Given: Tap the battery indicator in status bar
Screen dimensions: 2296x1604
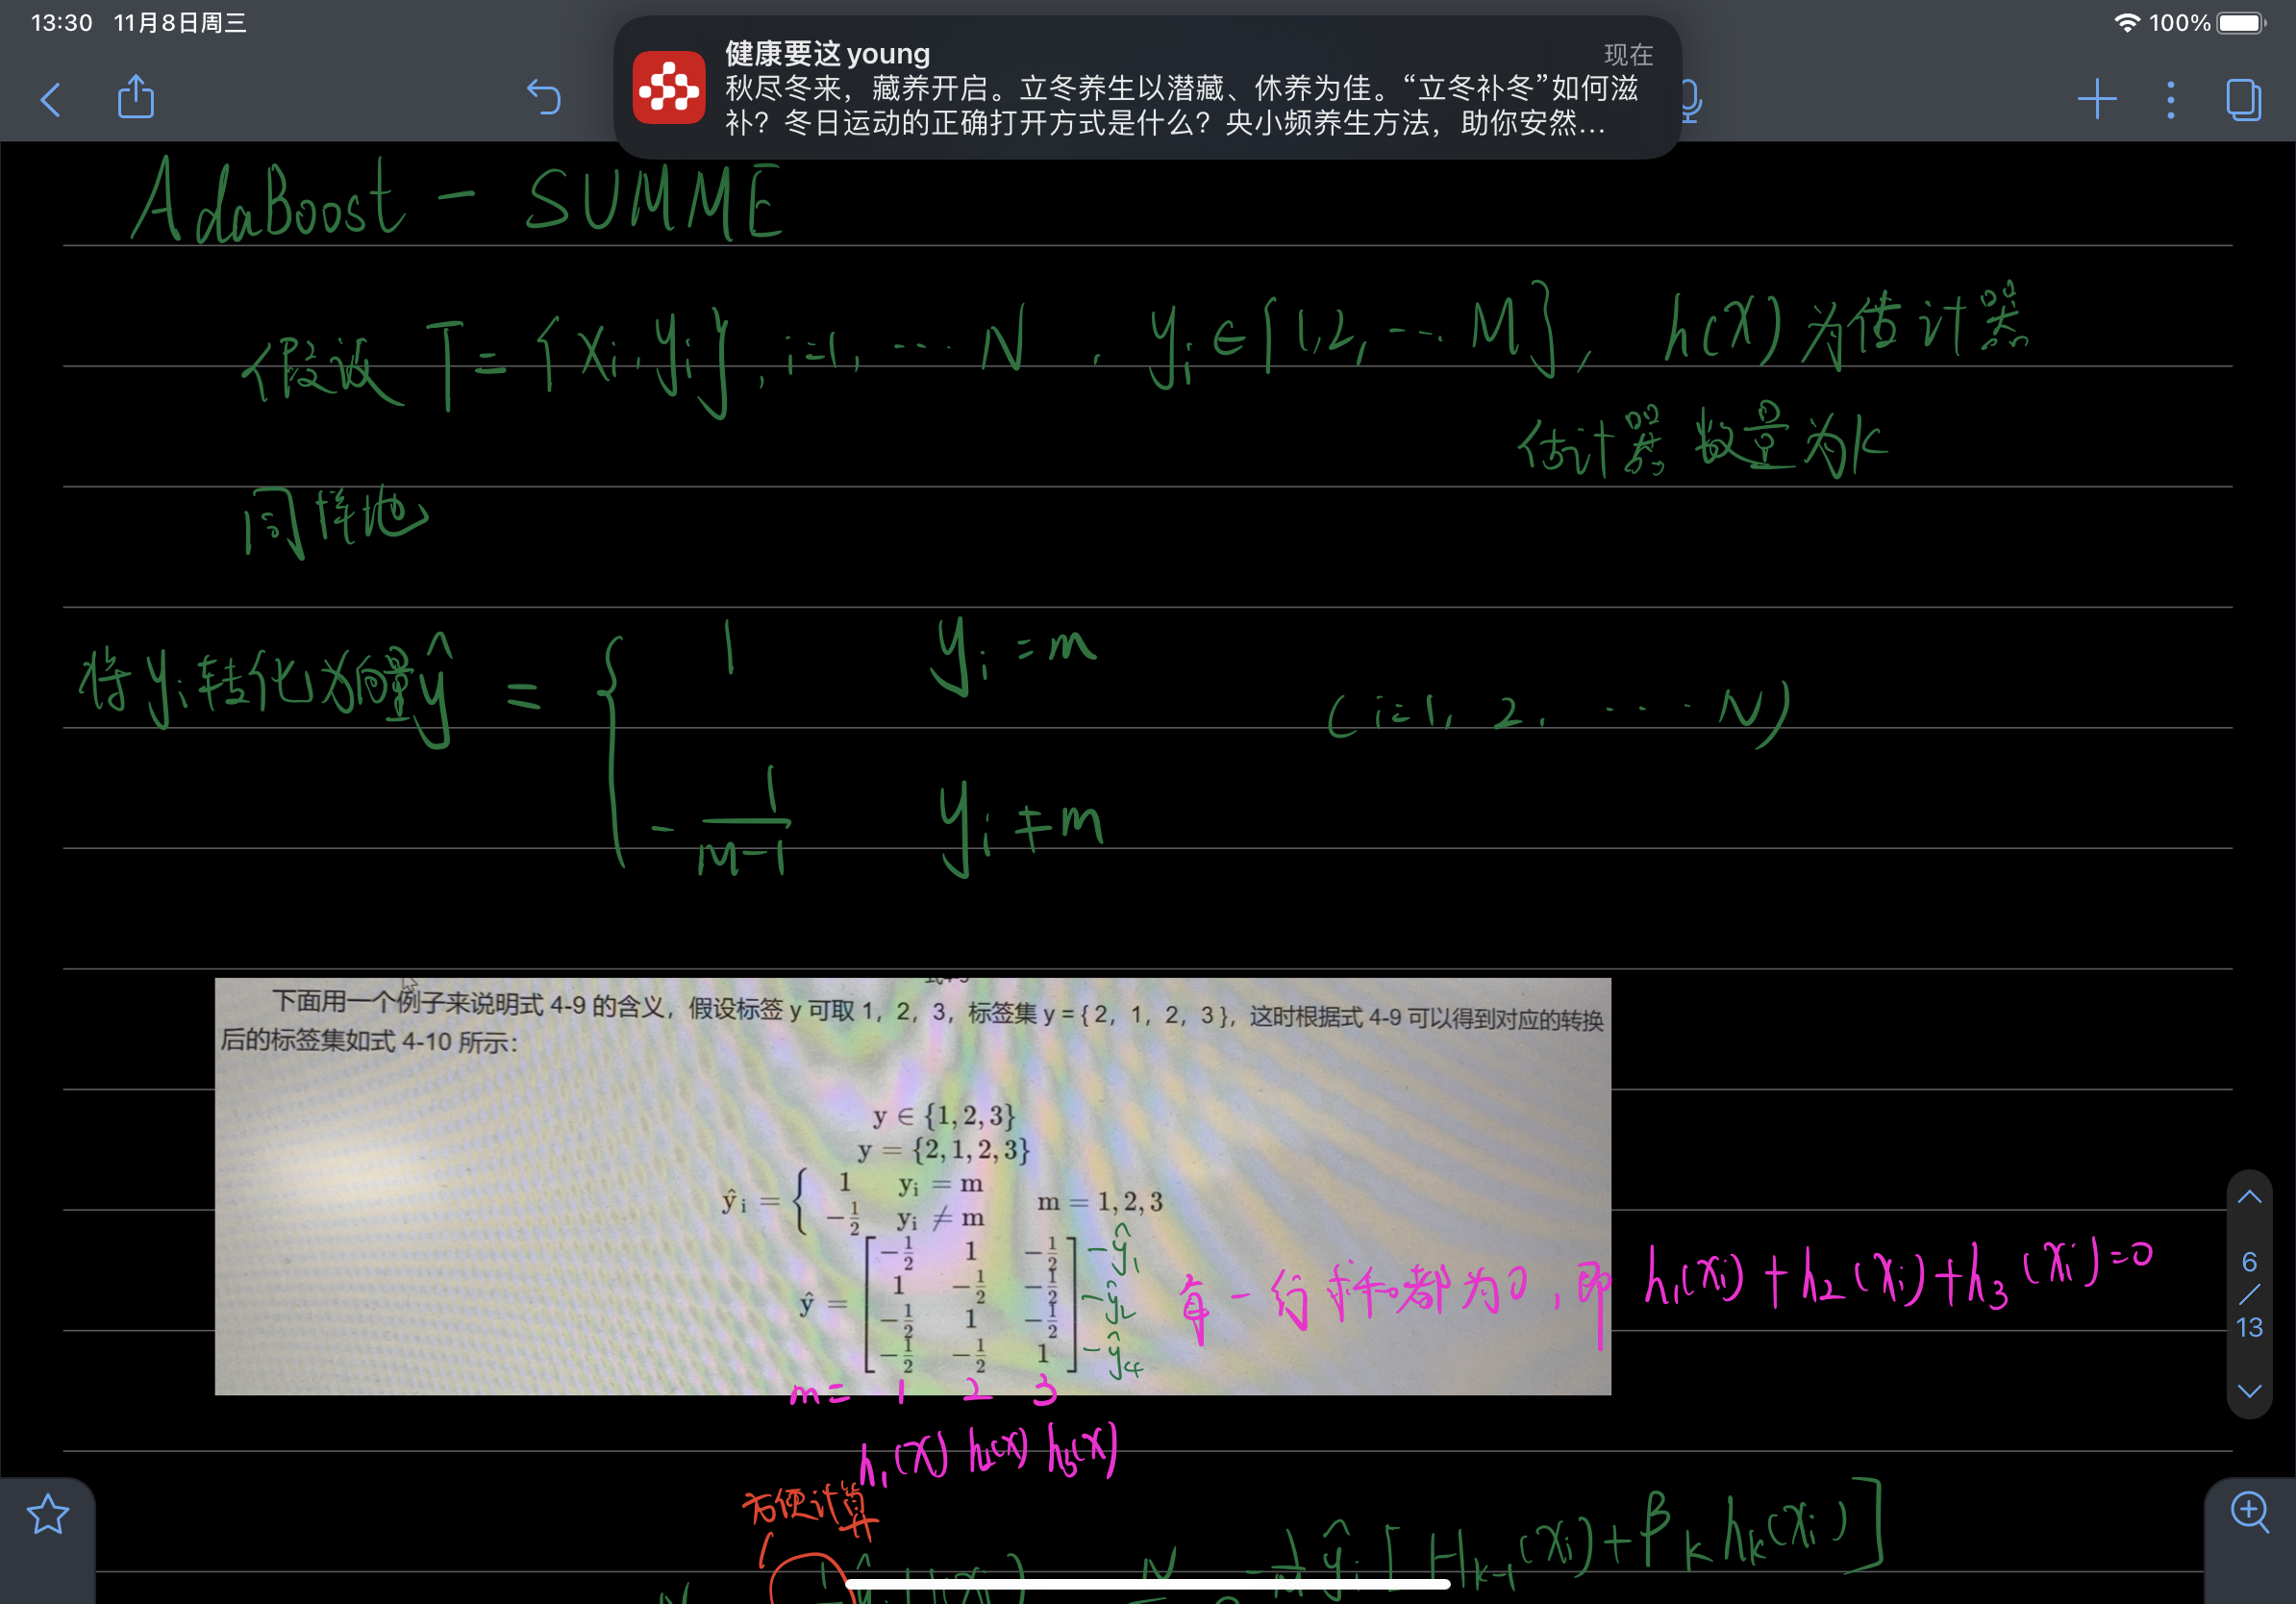Looking at the screenshot, I should click(x=2240, y=22).
